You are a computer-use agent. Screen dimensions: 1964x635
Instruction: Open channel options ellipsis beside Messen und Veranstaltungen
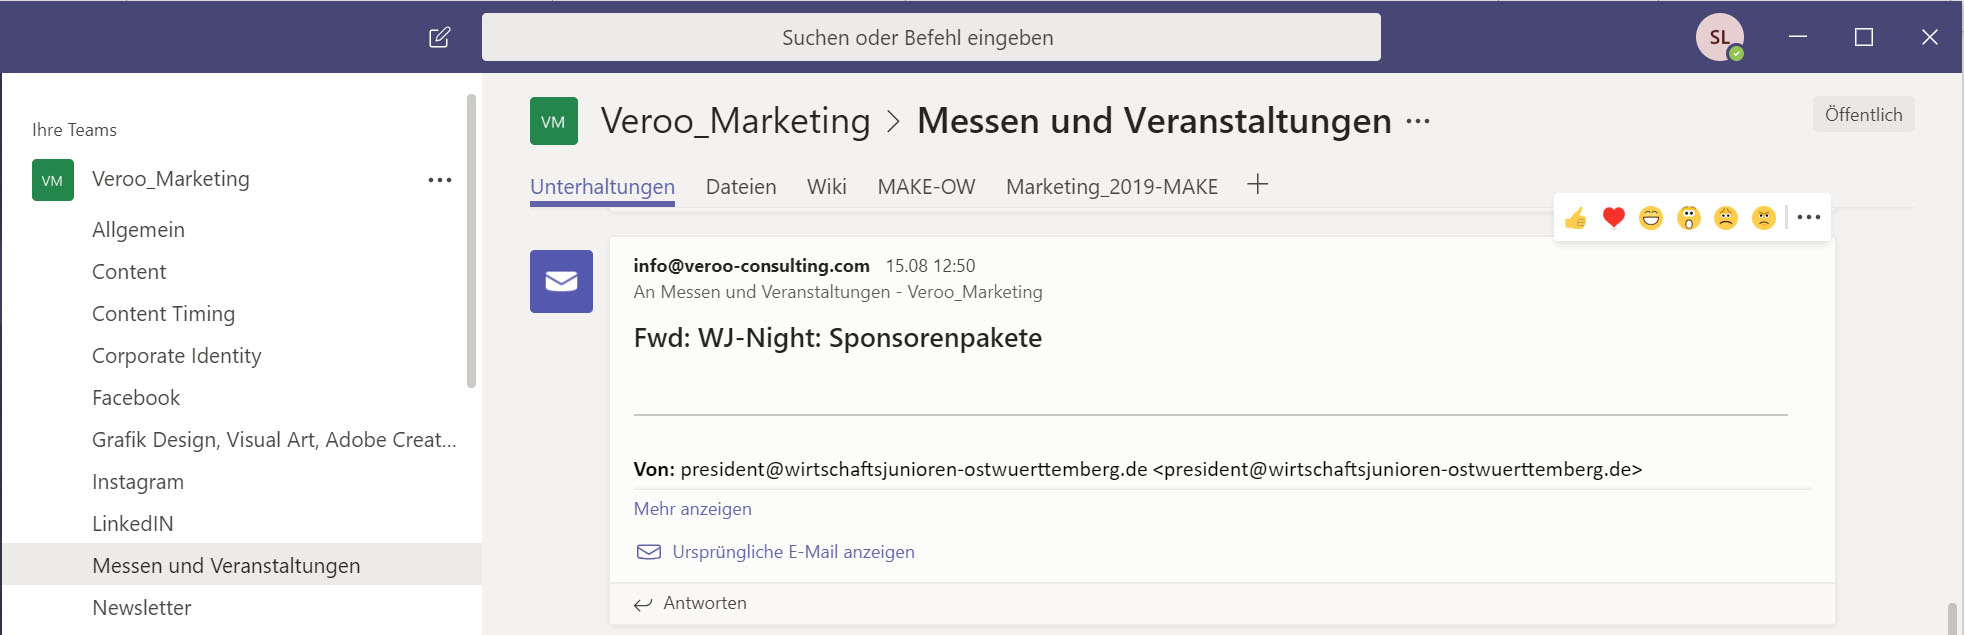tap(1418, 121)
